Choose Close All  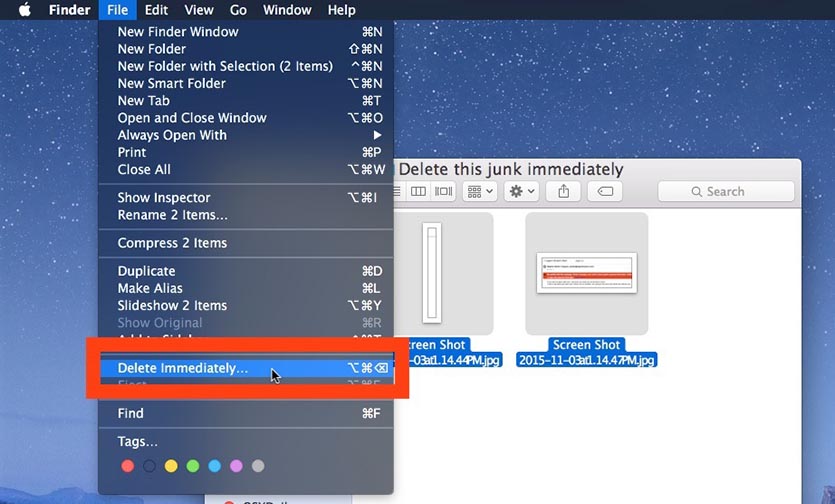[x=246, y=169]
